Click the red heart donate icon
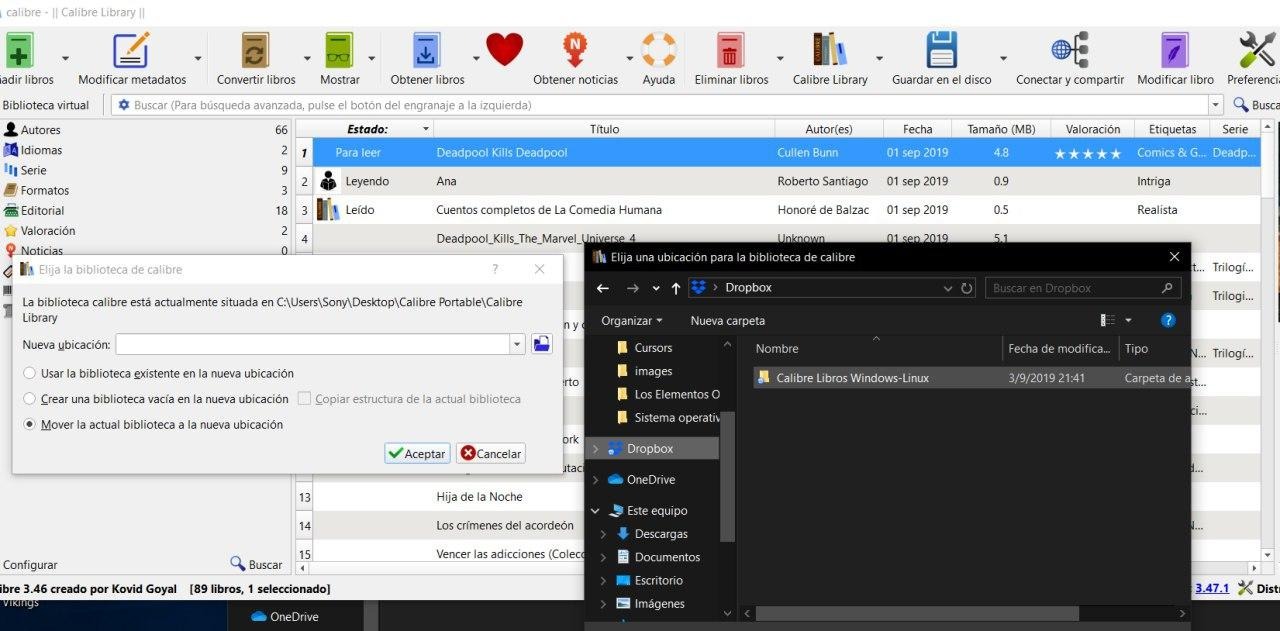Viewport: 1280px width, 631px height. click(505, 49)
